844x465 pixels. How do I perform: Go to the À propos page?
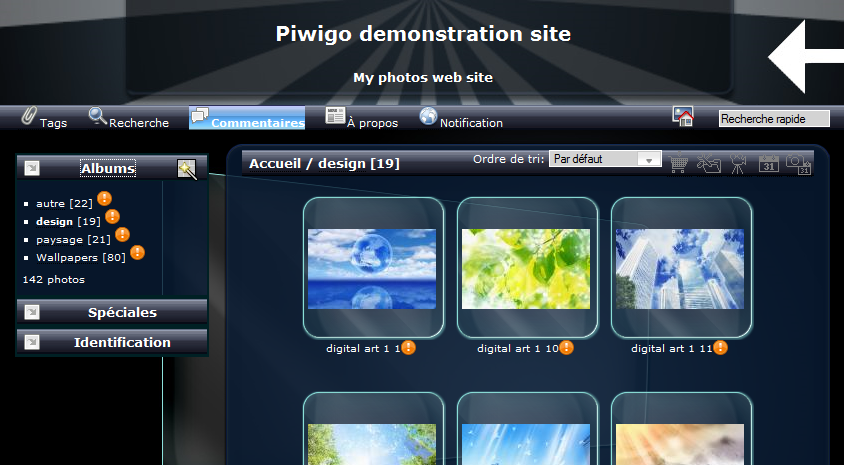coord(362,119)
